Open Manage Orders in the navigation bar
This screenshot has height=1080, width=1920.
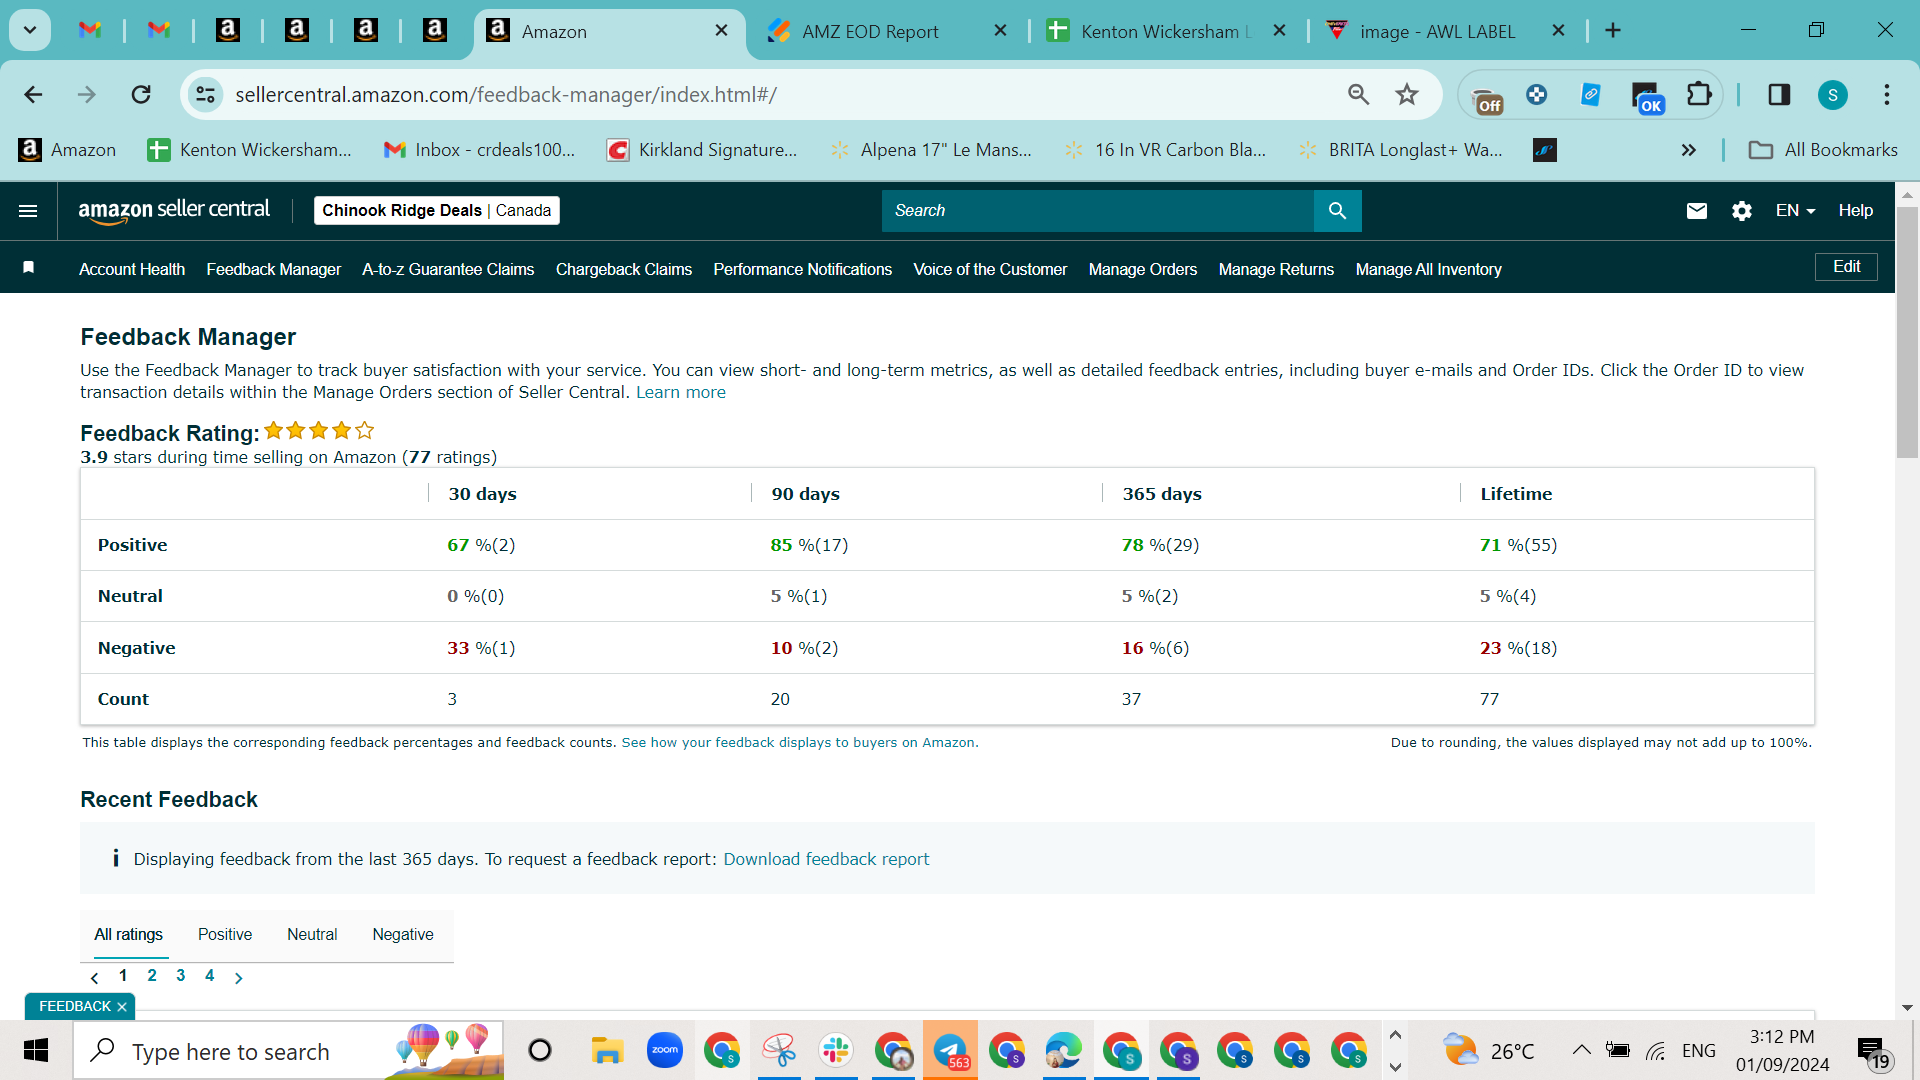tap(1143, 270)
